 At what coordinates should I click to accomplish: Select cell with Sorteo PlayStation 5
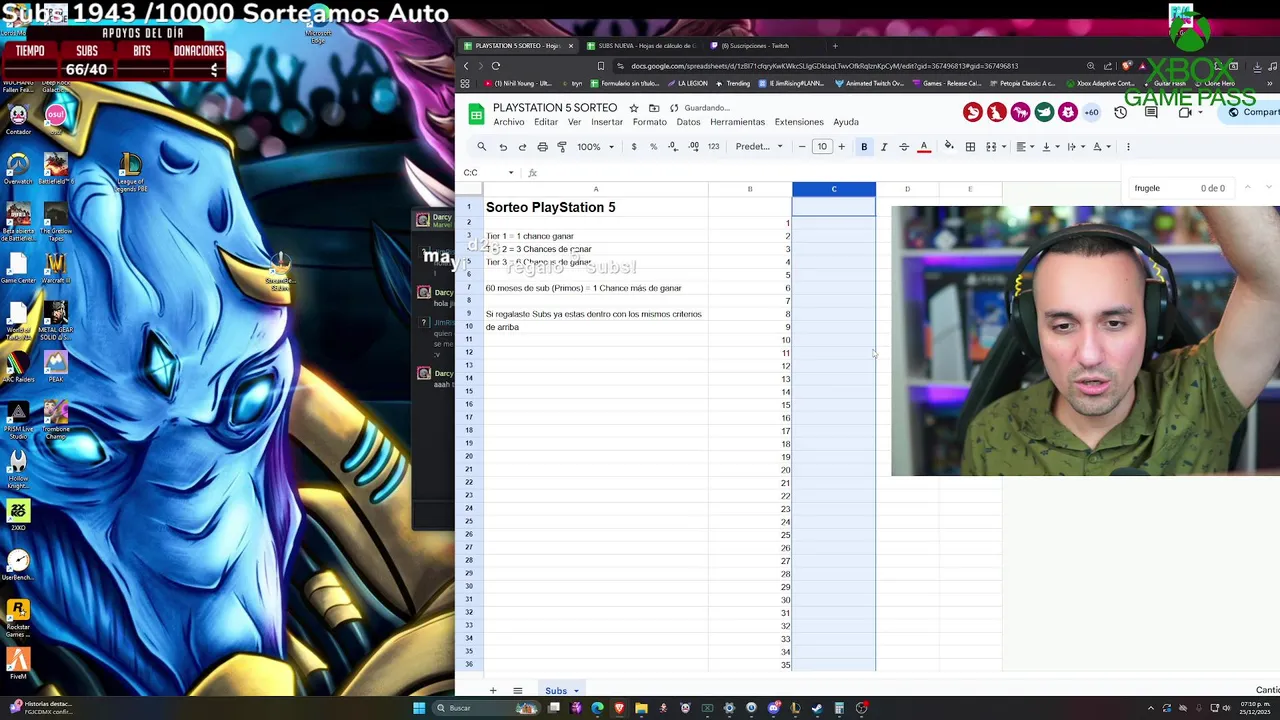tap(596, 207)
